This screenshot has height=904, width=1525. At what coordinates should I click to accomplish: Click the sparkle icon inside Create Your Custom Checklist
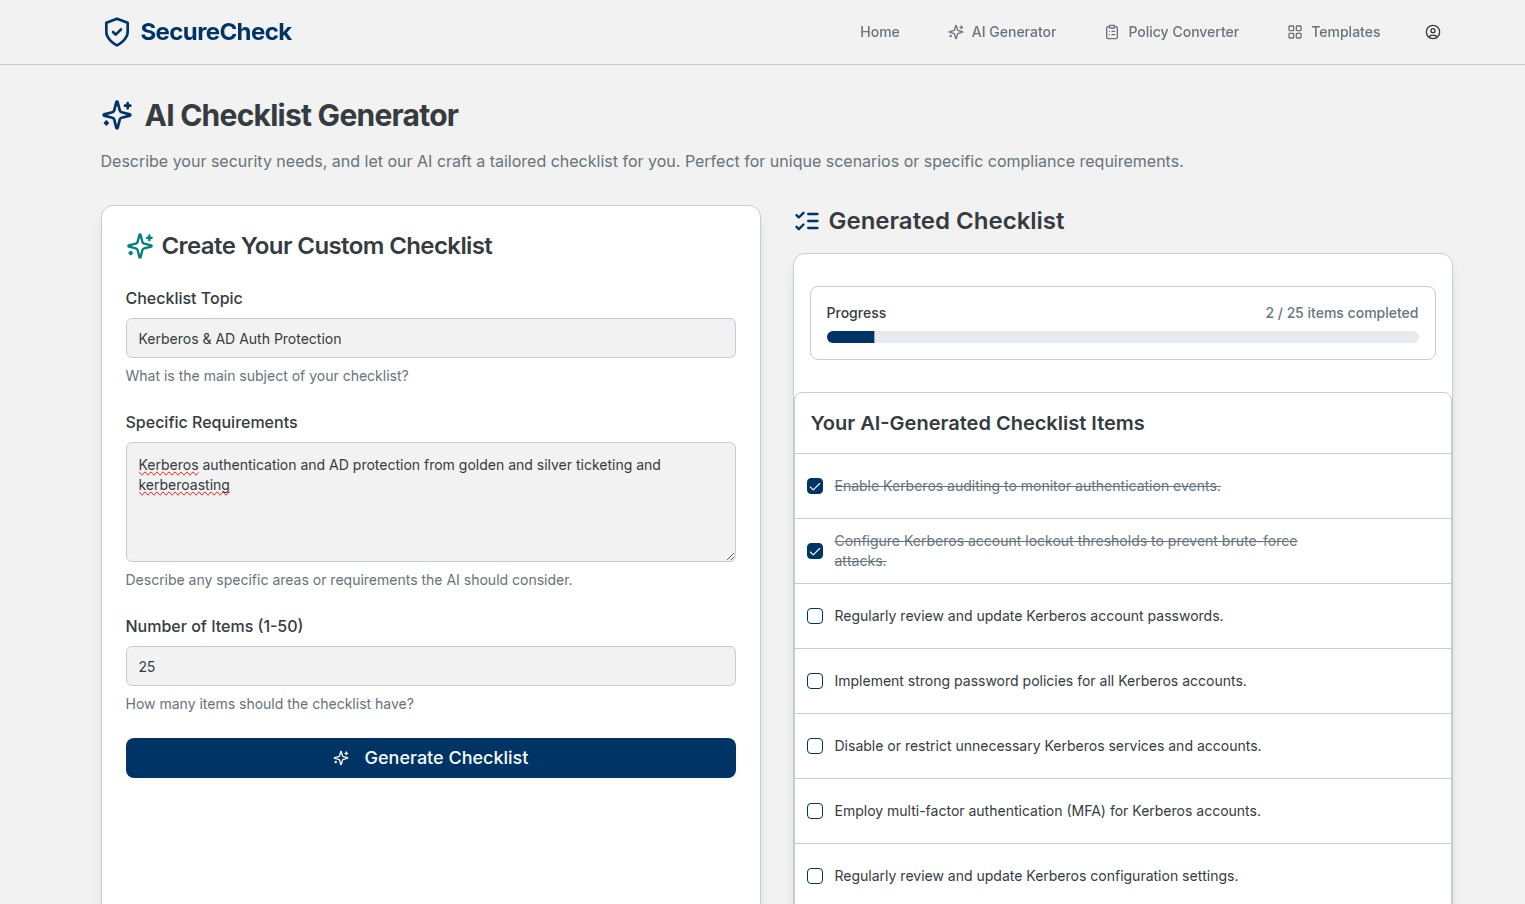coord(140,245)
